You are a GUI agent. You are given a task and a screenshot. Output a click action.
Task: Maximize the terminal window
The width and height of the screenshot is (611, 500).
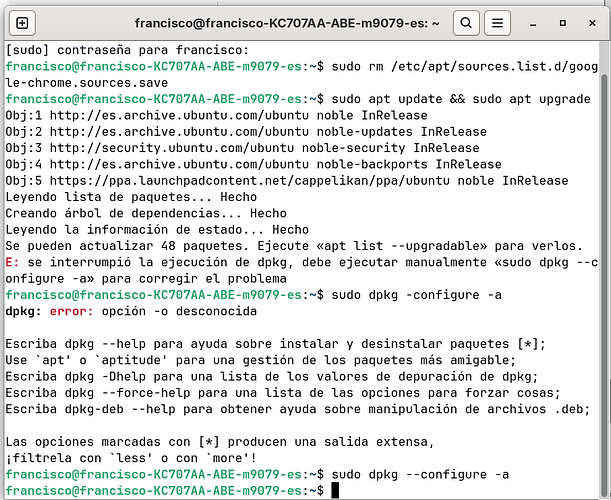pos(563,23)
